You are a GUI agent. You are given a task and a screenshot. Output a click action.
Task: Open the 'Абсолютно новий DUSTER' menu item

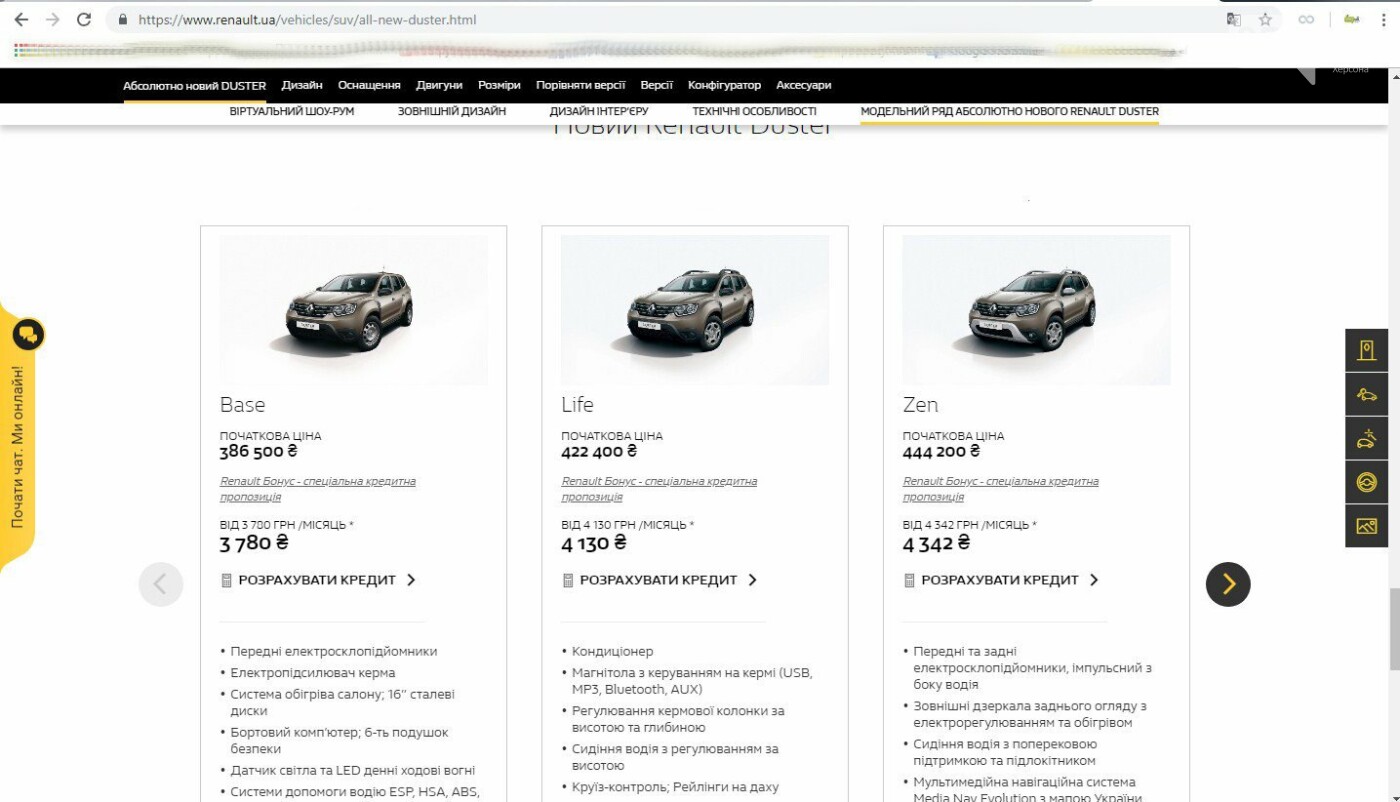(x=195, y=86)
